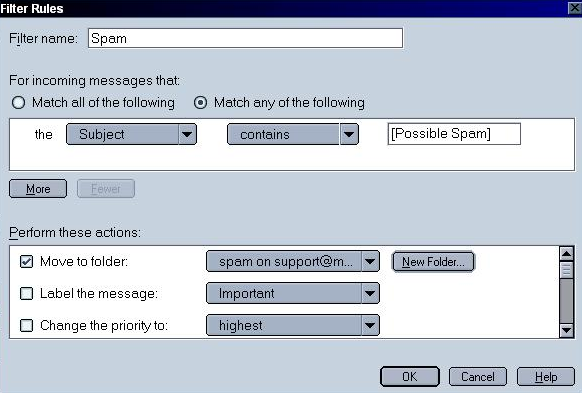Image resolution: width=582 pixels, height=393 pixels.
Task: Click the Subject dropdown arrow
Action: (x=187, y=134)
